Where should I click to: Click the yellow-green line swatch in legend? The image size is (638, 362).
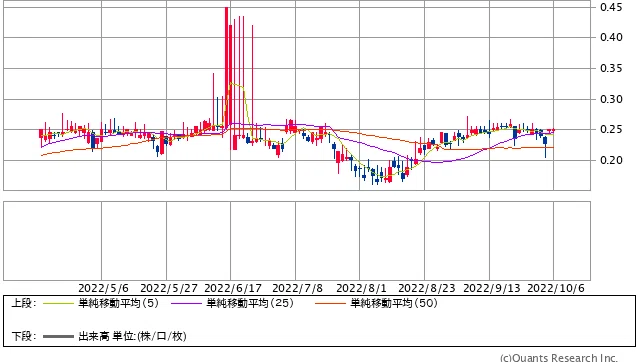click(58, 303)
